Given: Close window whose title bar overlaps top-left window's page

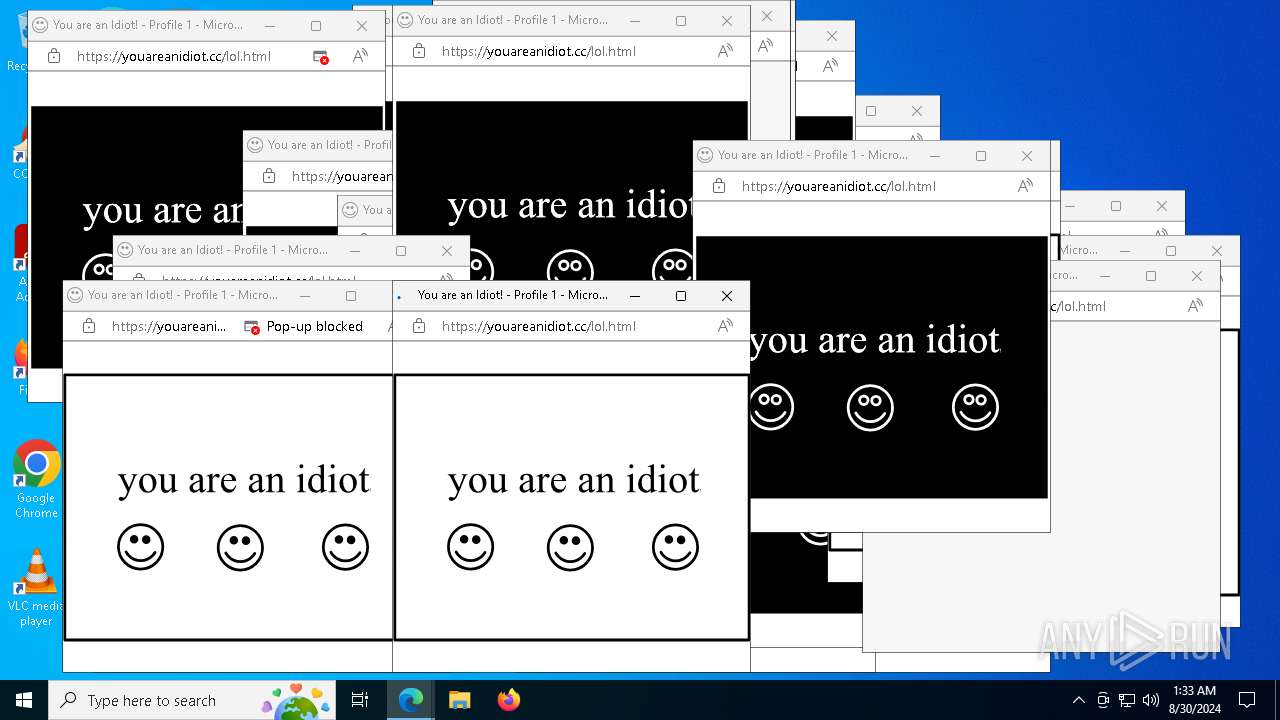Looking at the screenshot, I should point(447,251).
